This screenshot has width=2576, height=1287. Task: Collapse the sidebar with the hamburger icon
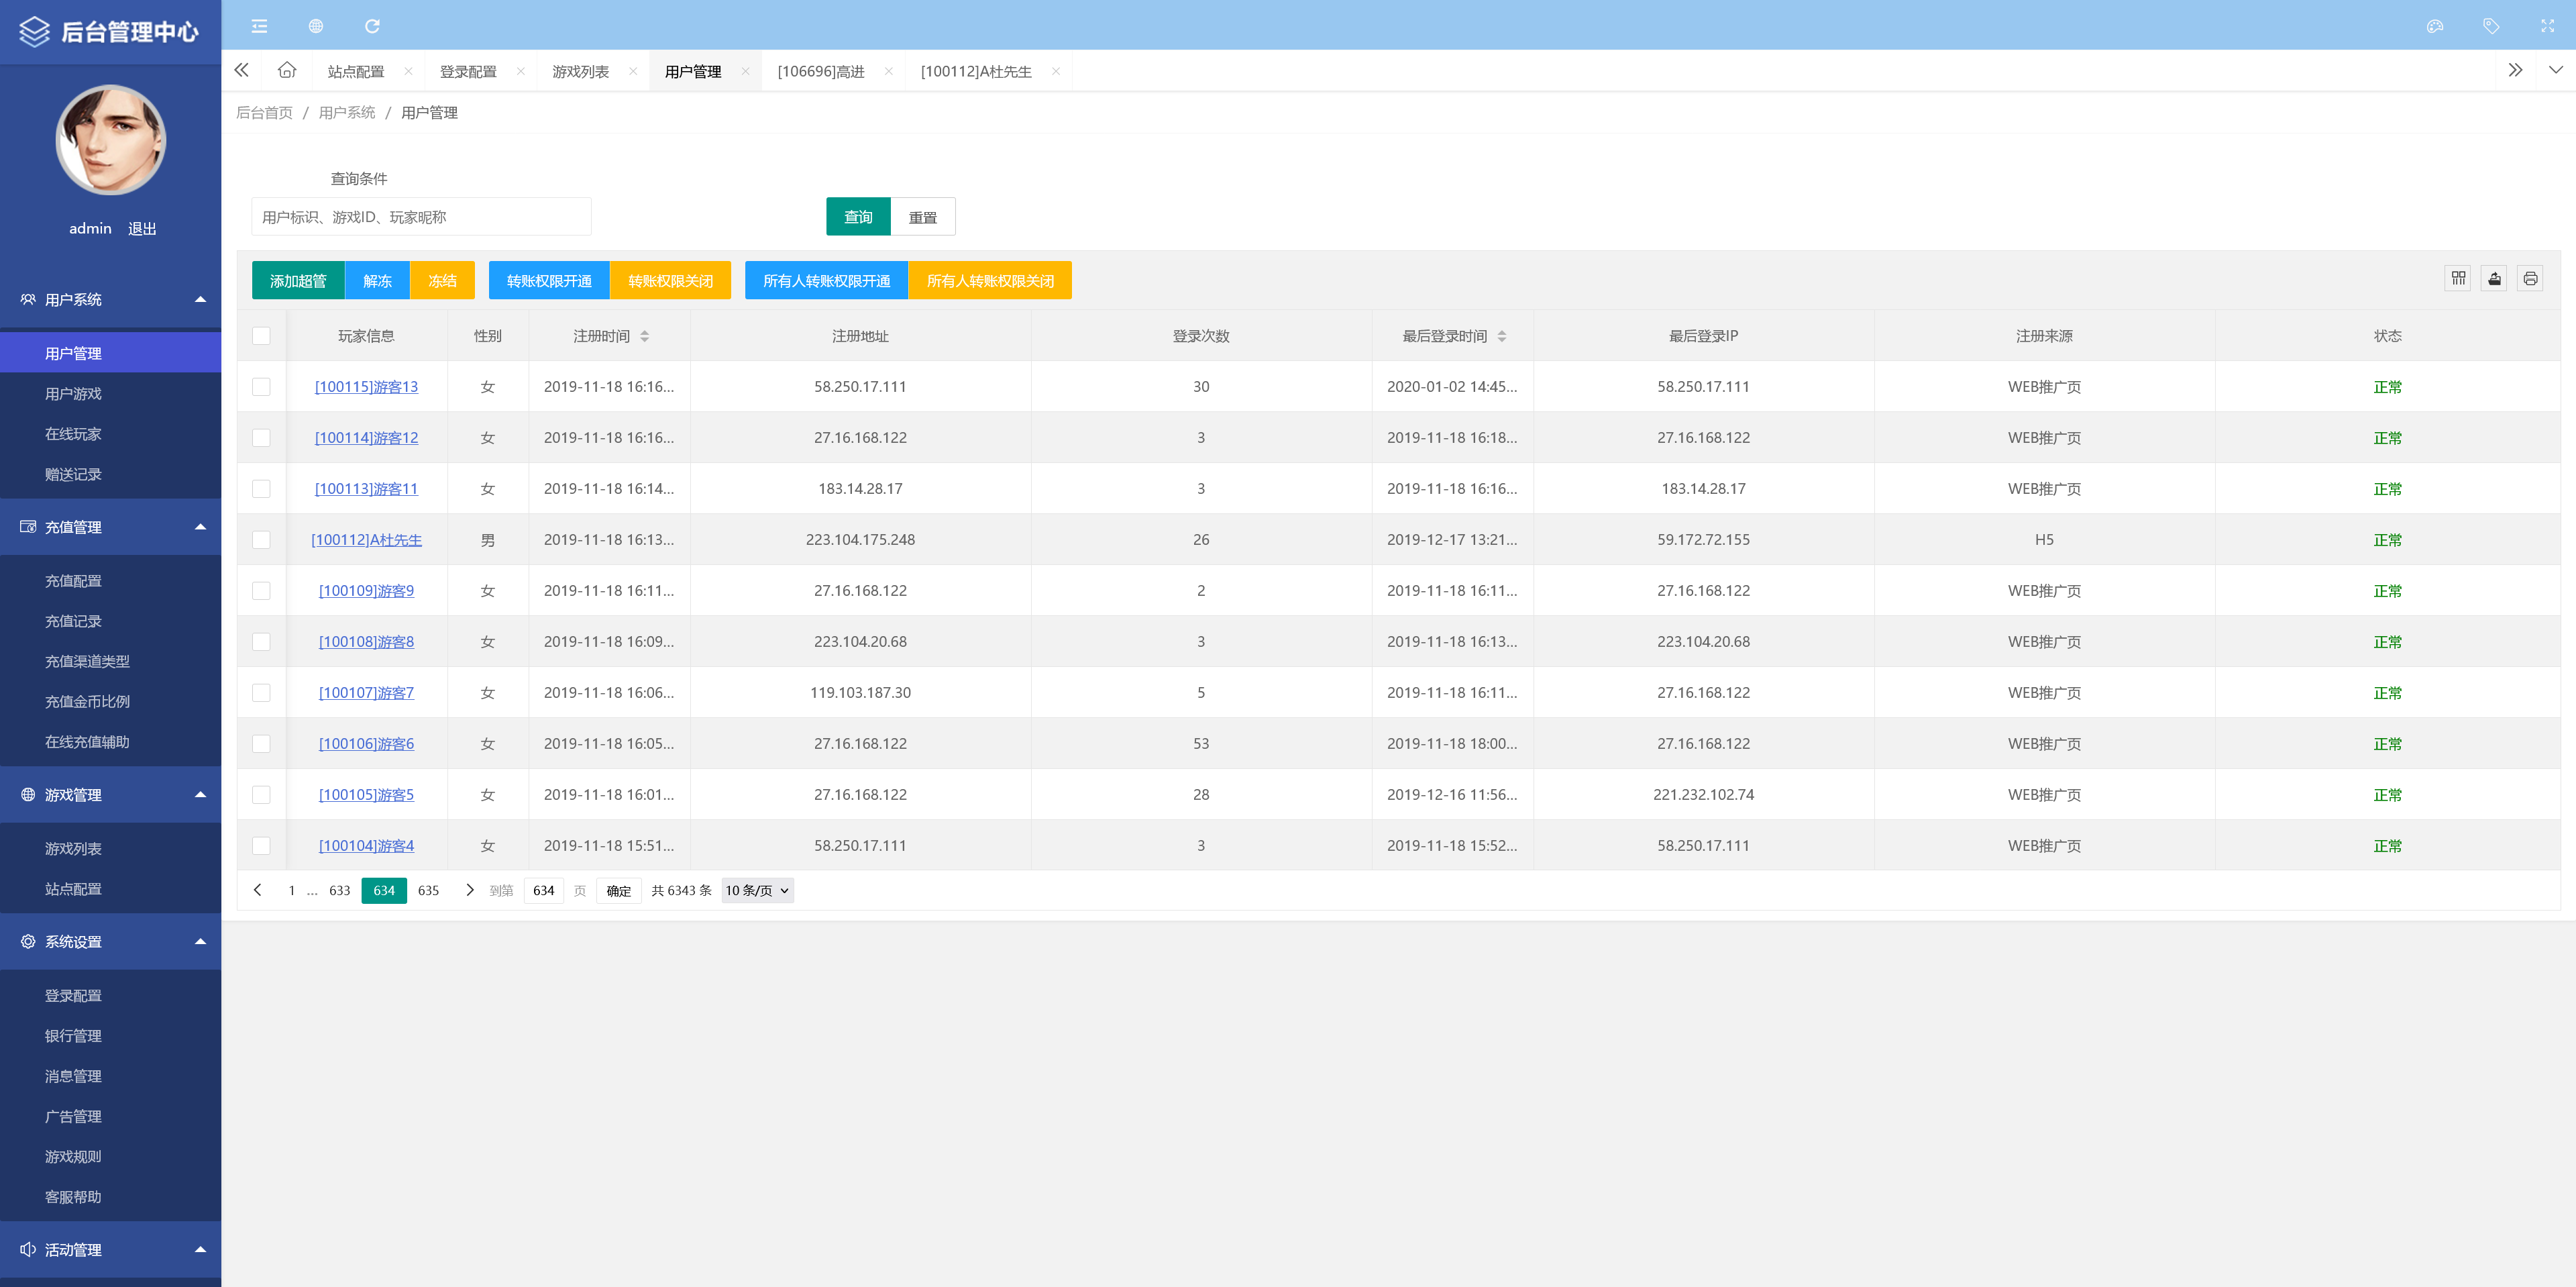pos(259,26)
